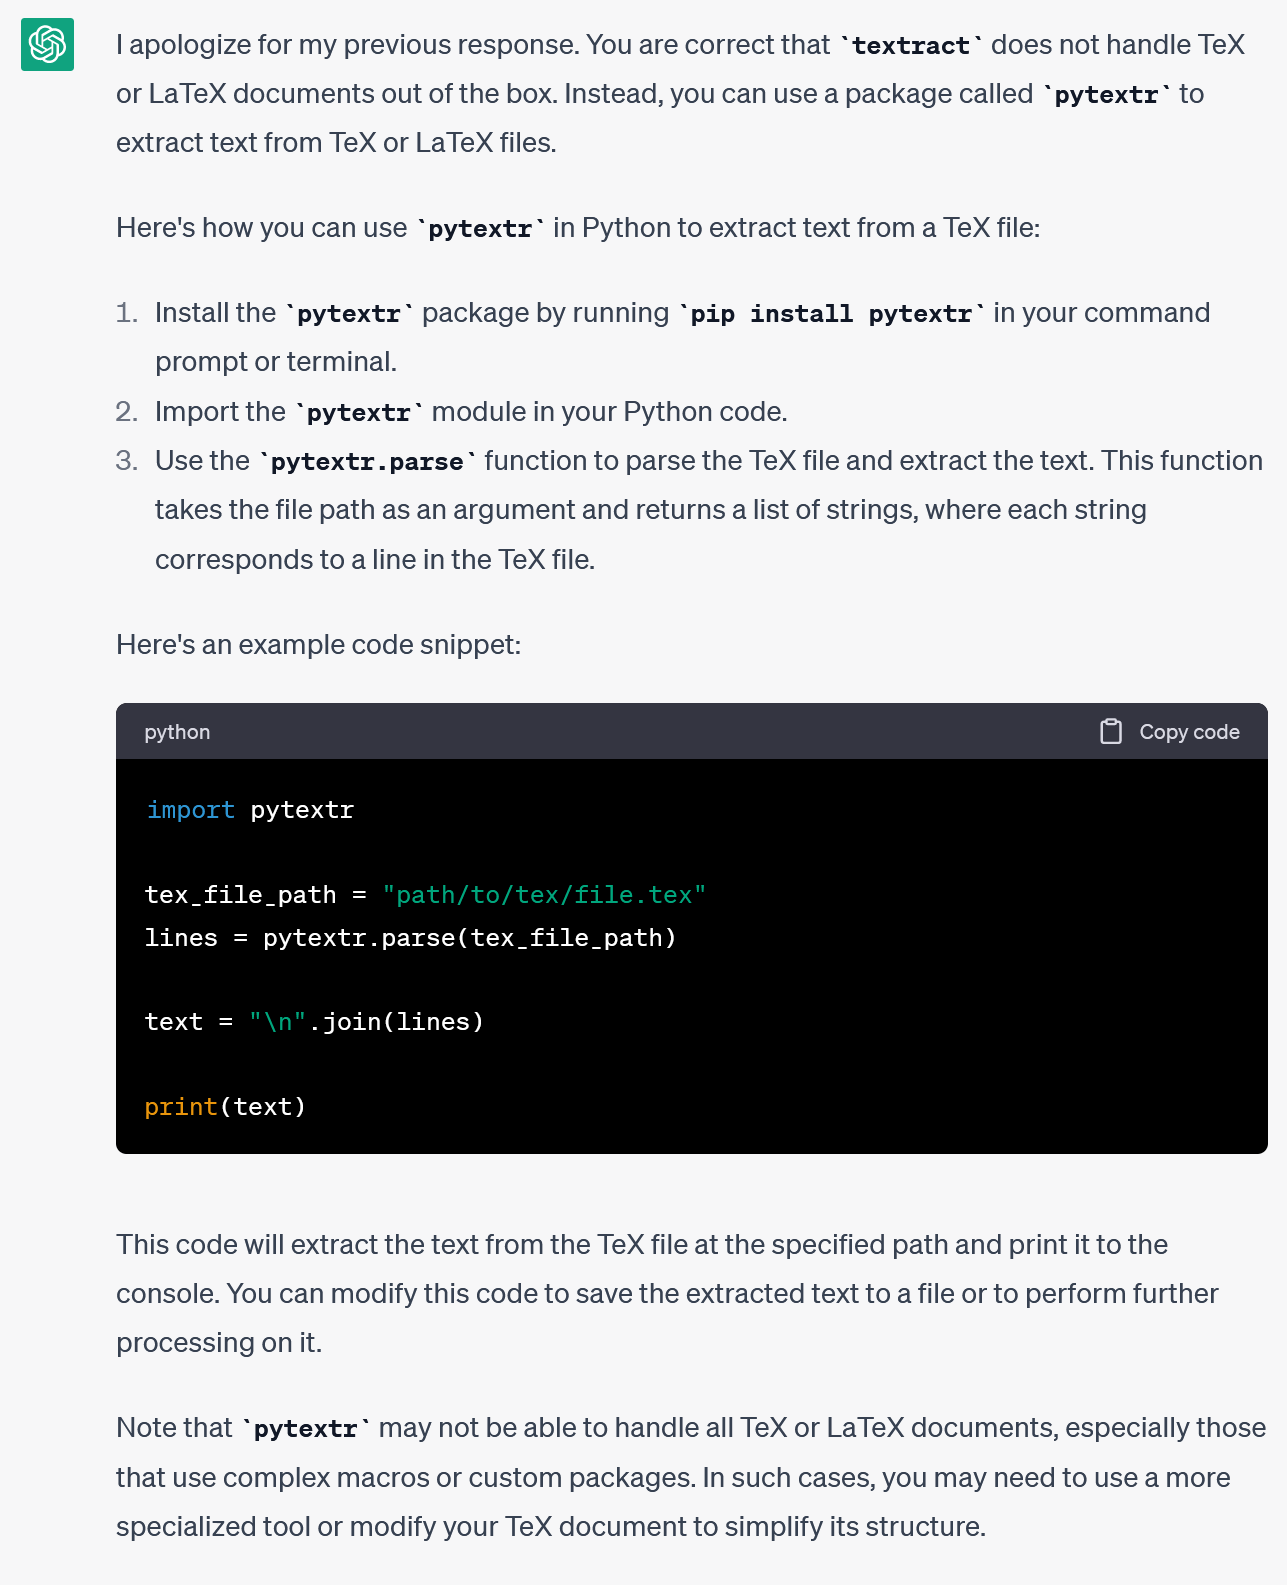Viewport: 1287px width, 1585px height.
Task: Click the join(lines) line in code
Action: (x=315, y=1021)
